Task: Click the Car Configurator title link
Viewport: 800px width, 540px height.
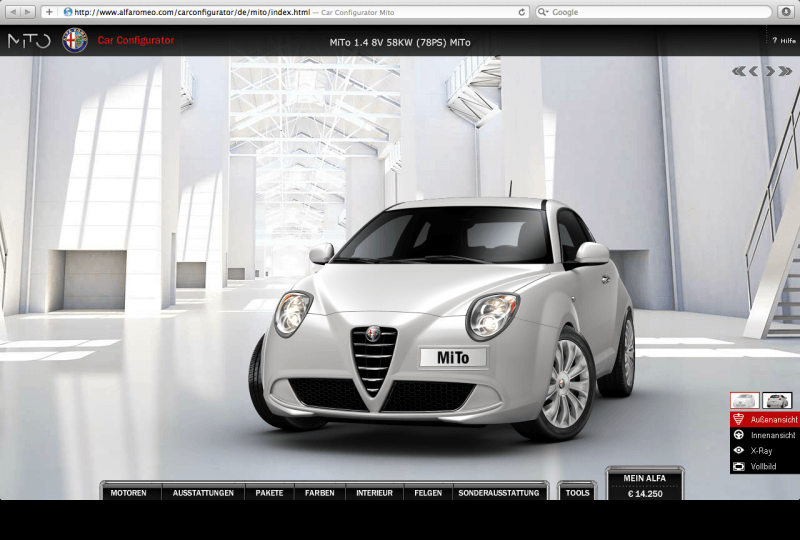Action: (136, 40)
